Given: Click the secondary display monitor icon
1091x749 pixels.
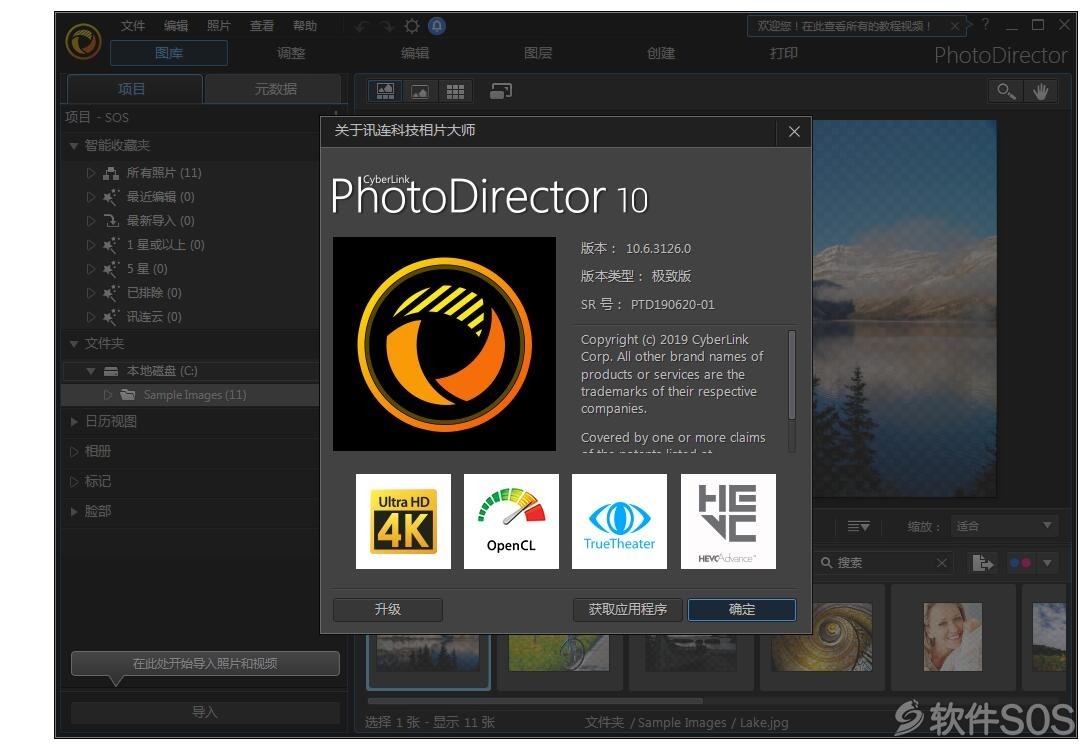Looking at the screenshot, I should [x=500, y=91].
